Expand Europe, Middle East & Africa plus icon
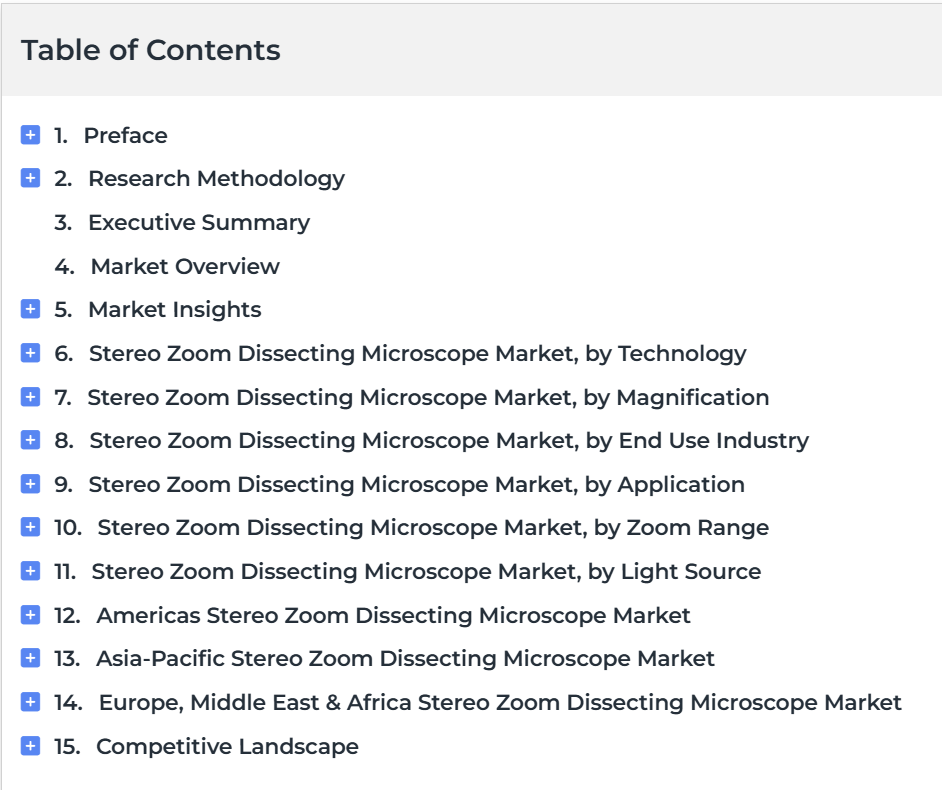Viewport: 942px width, 790px height. (x=30, y=702)
